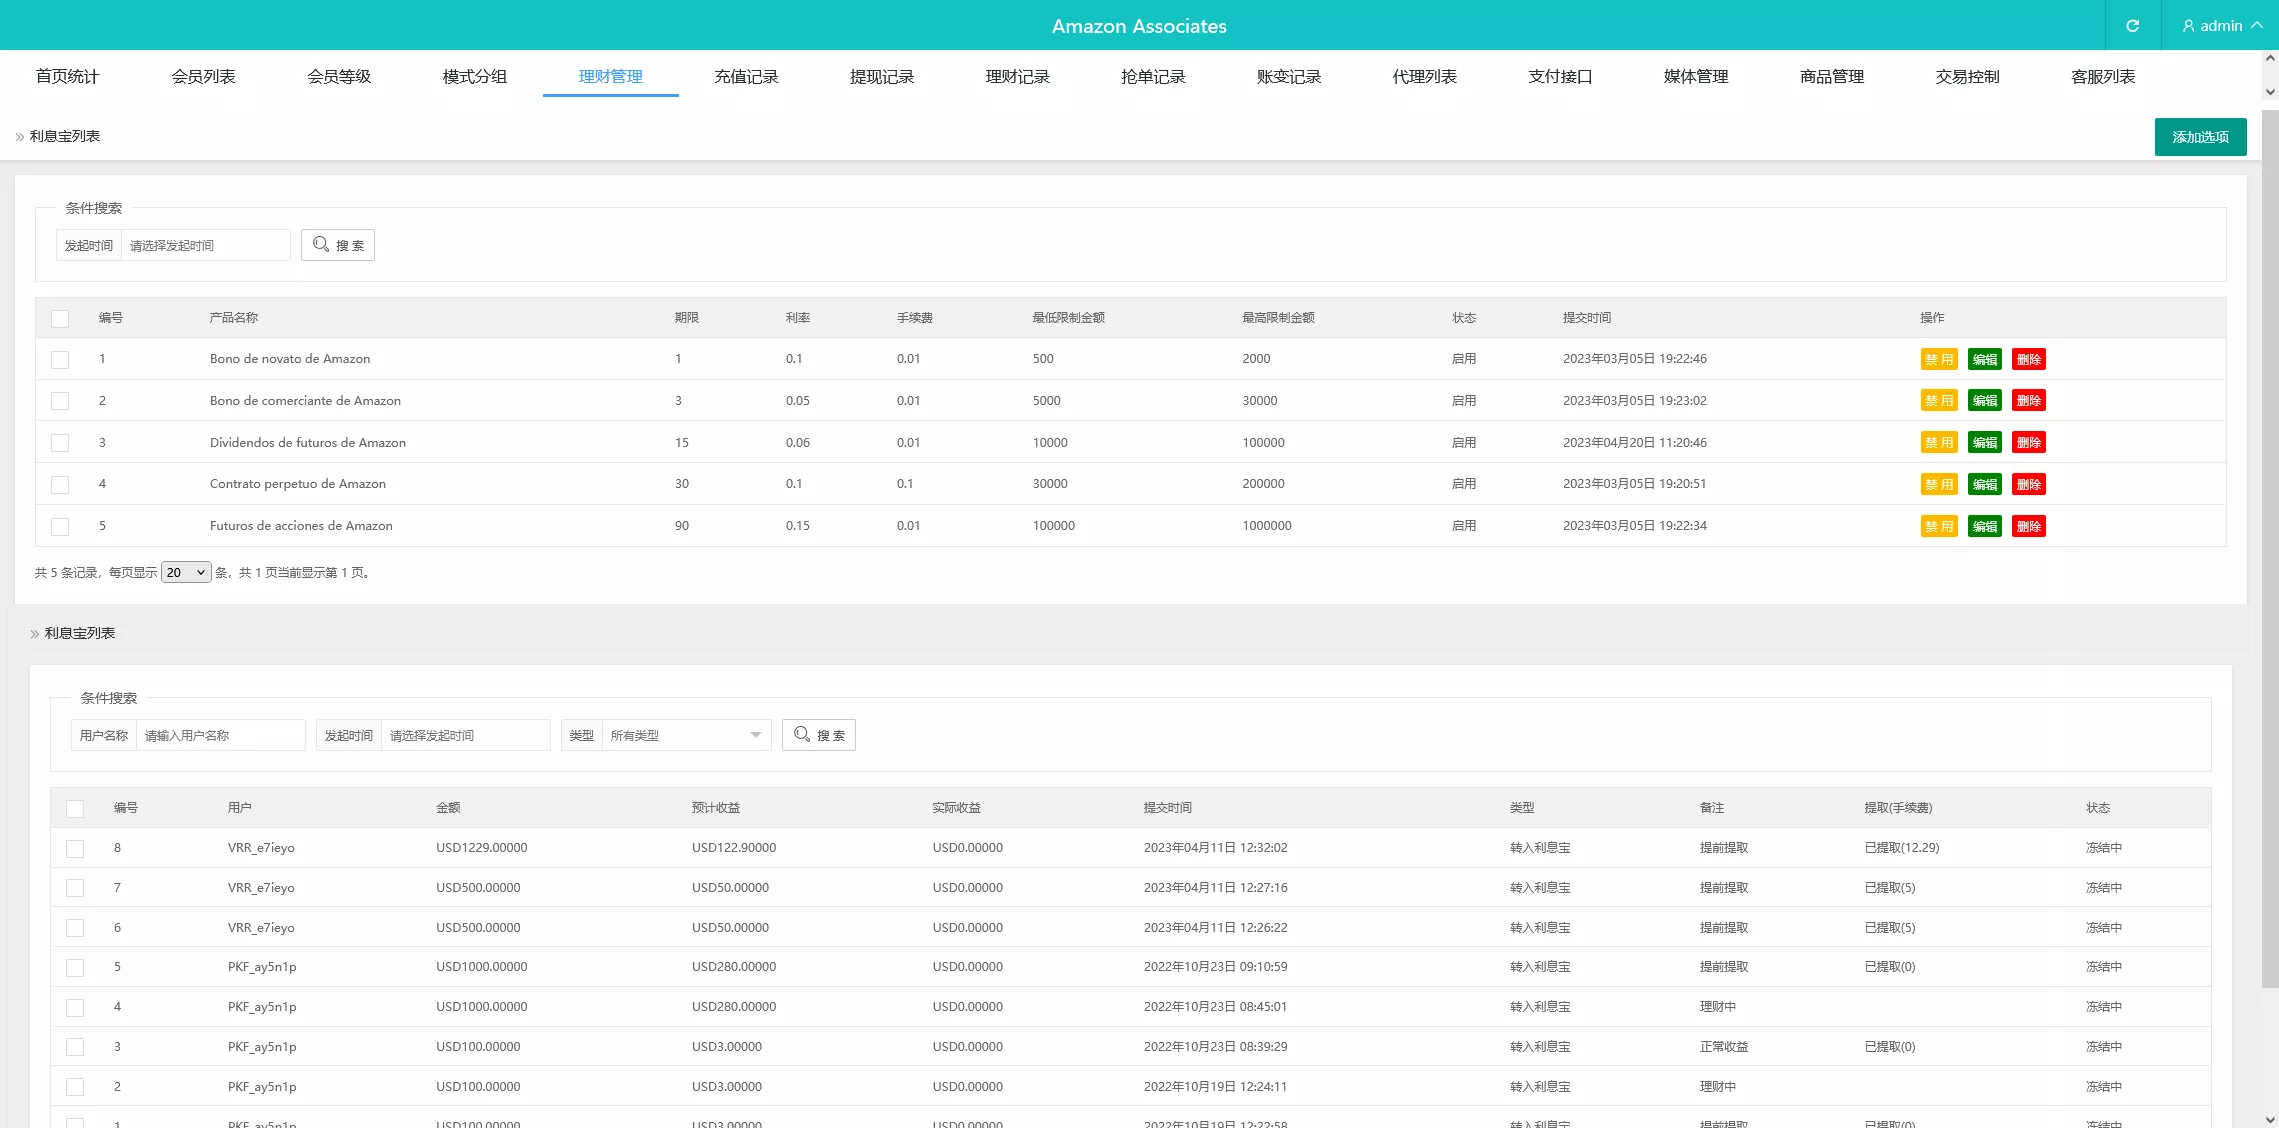Click the 添加选项 button

pos(2200,137)
